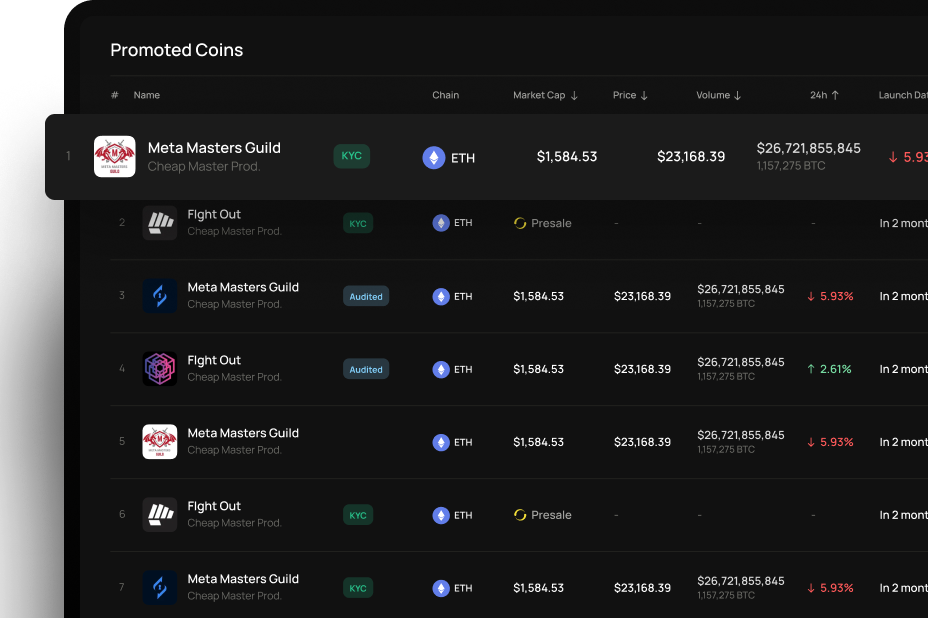Click the $1,584.53 market cap in row 3
This screenshot has width=928, height=618.
[x=539, y=296]
